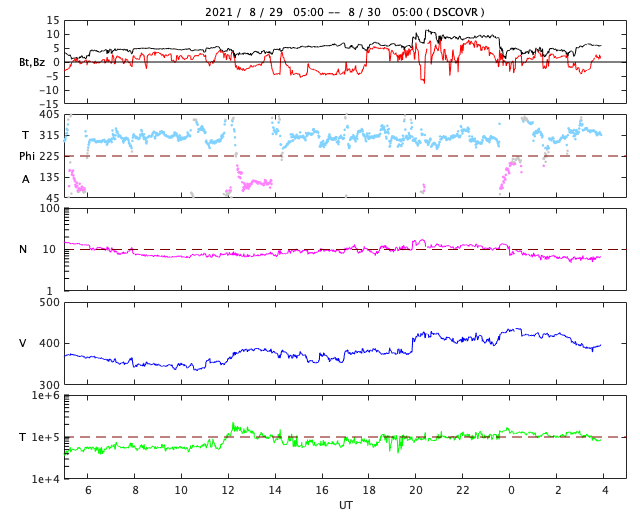Click the 100 density tick label

(49, 208)
